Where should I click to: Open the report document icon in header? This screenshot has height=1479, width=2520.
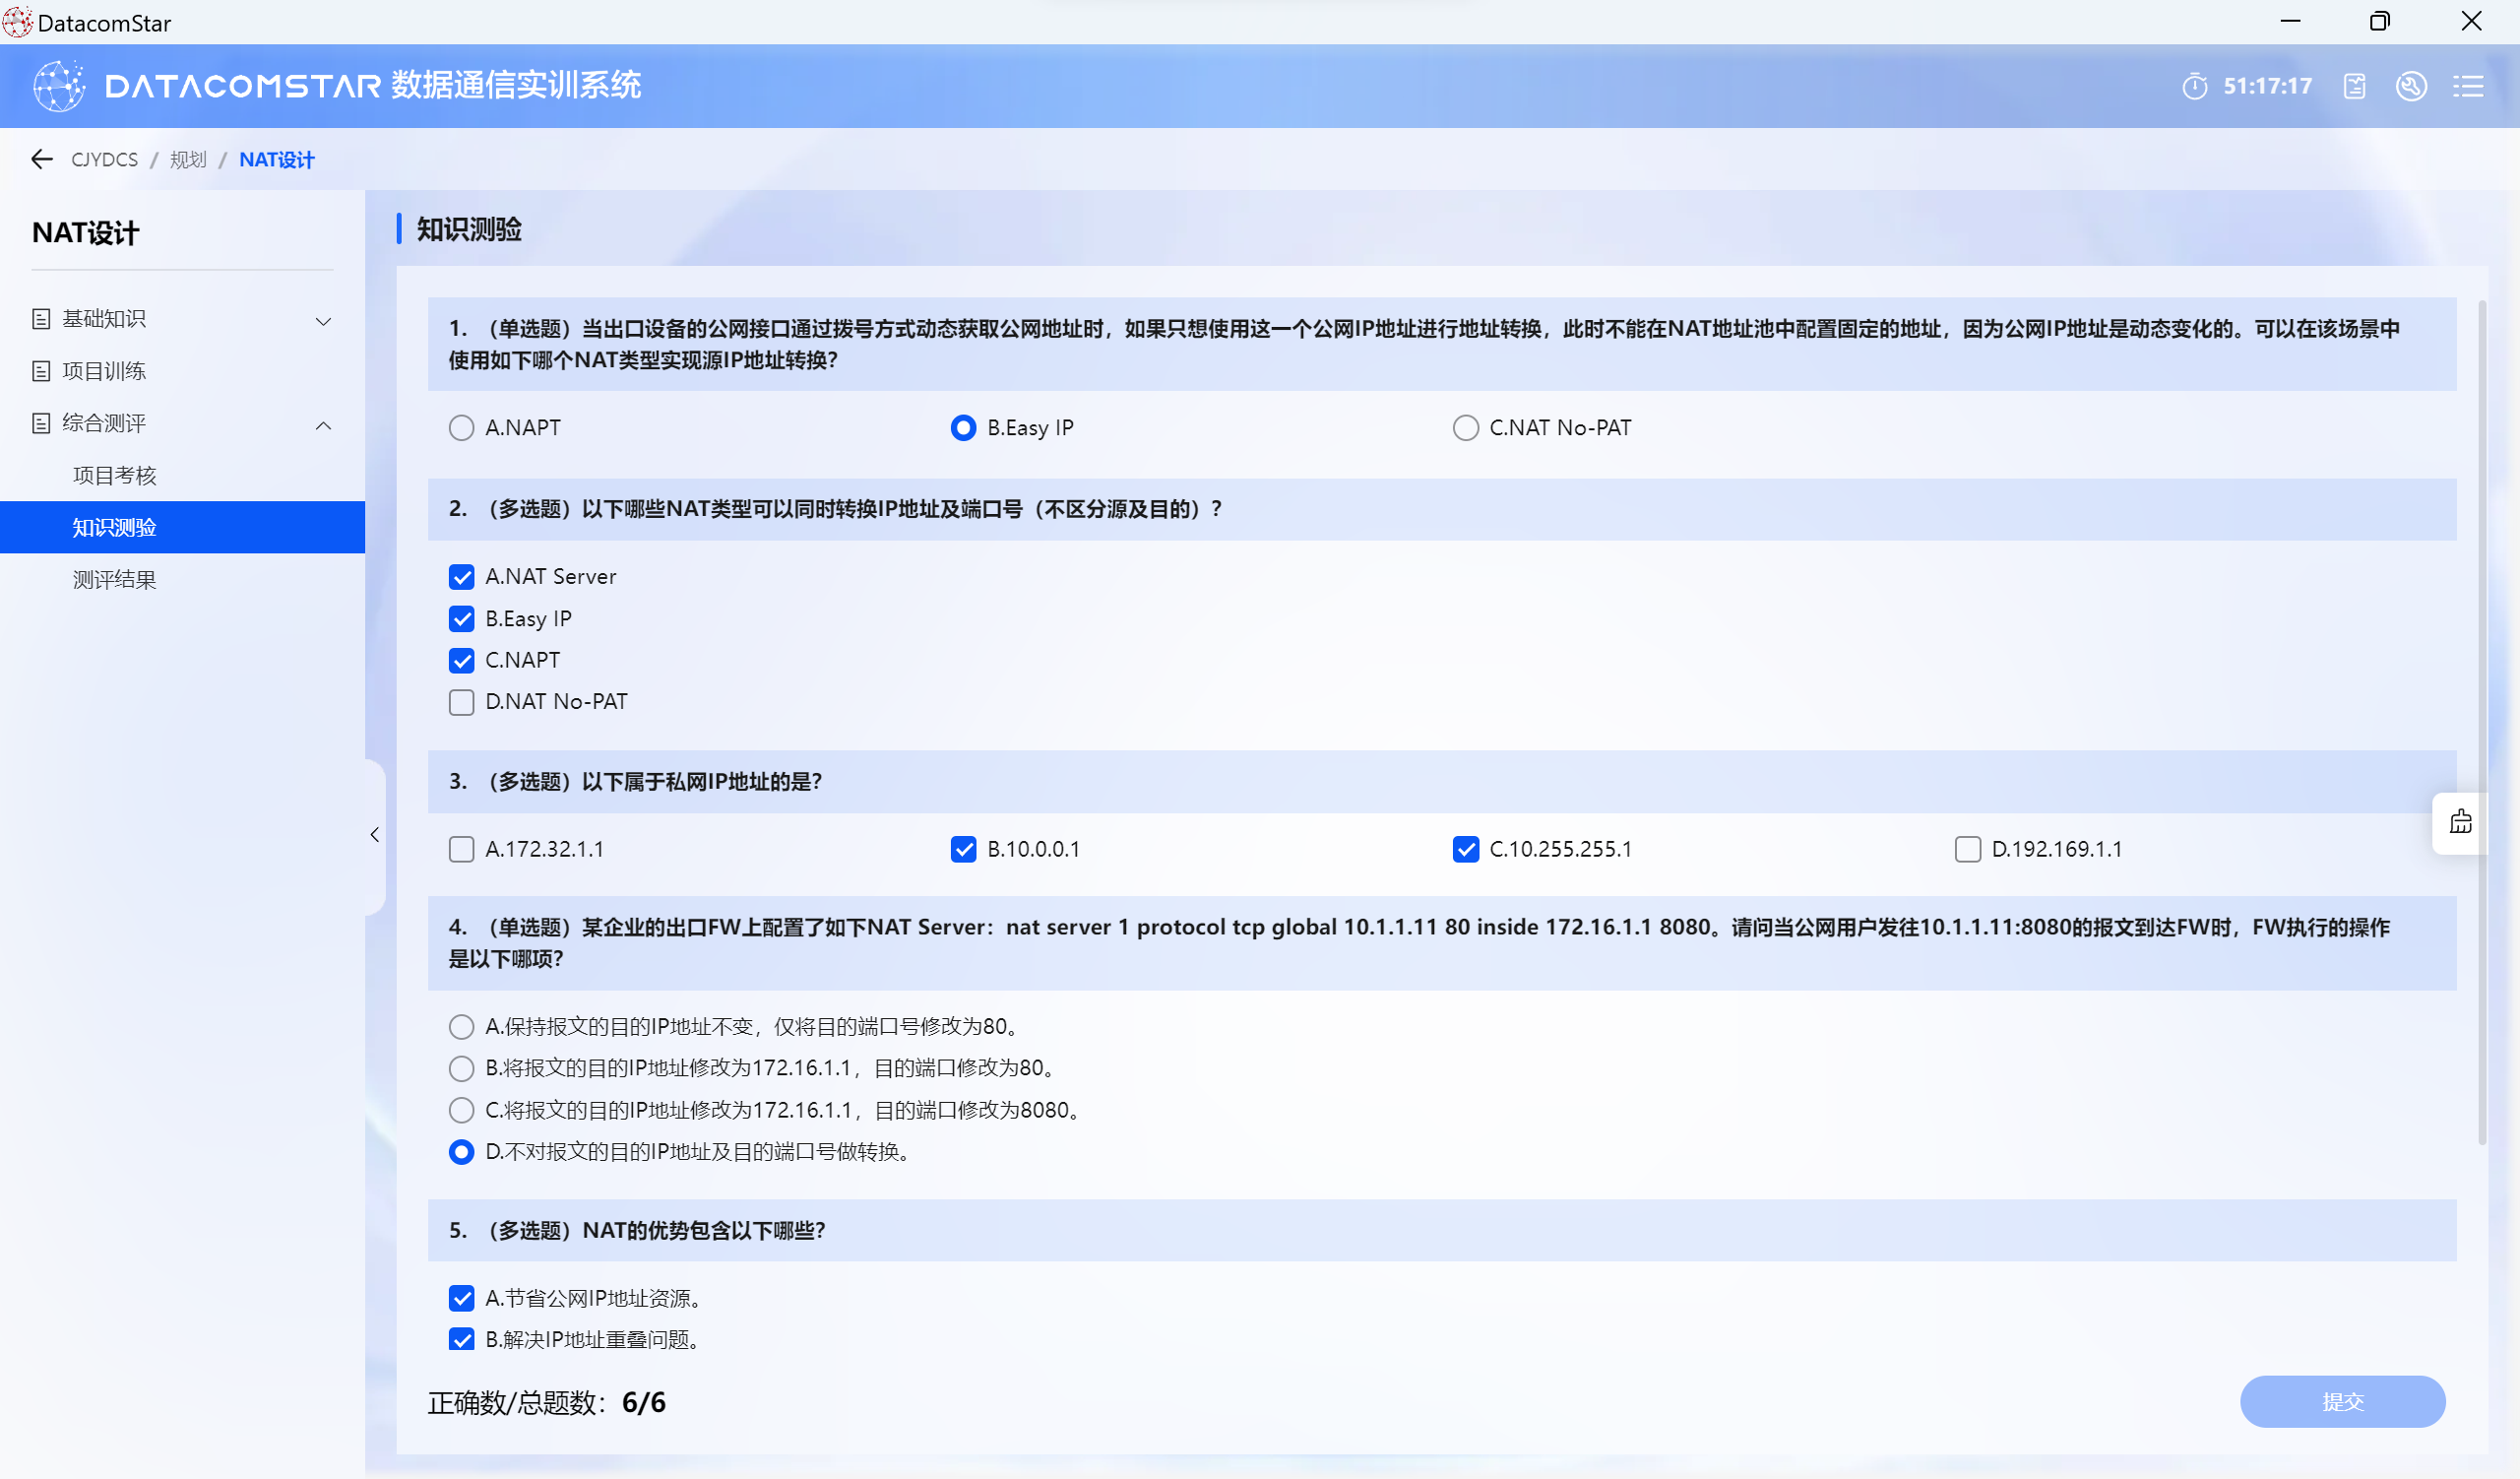pyautogui.click(x=2354, y=86)
